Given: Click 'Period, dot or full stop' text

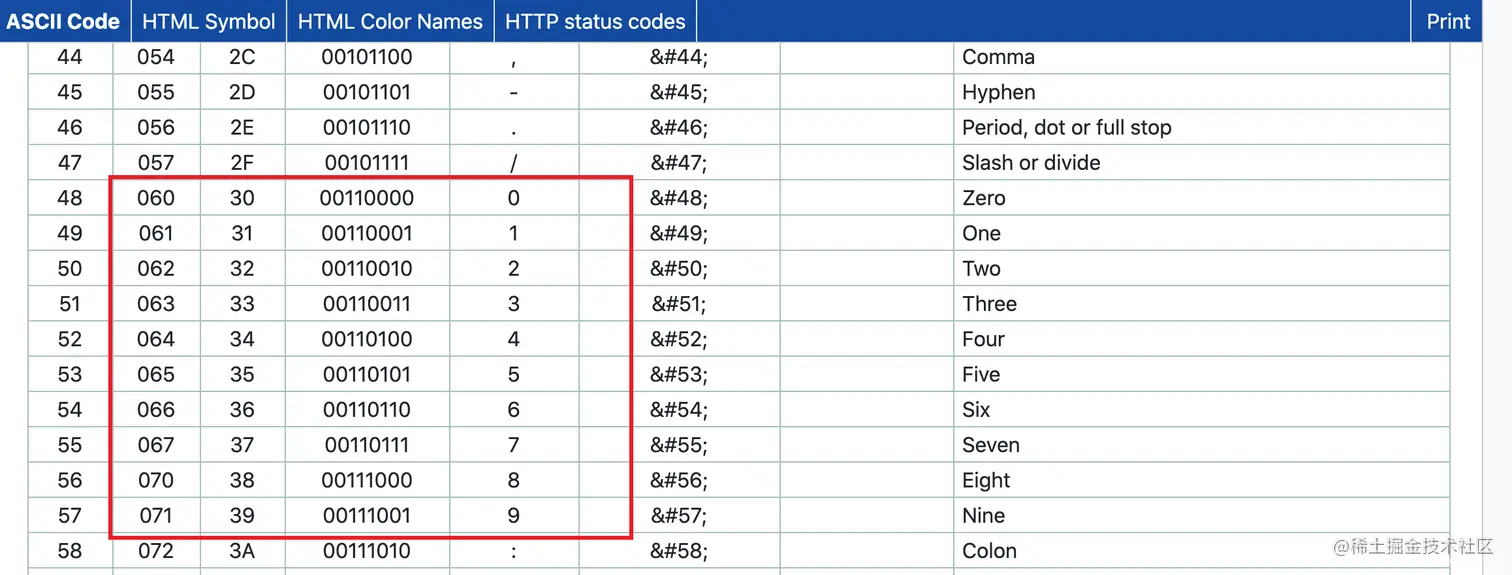Looking at the screenshot, I should (1066, 127).
